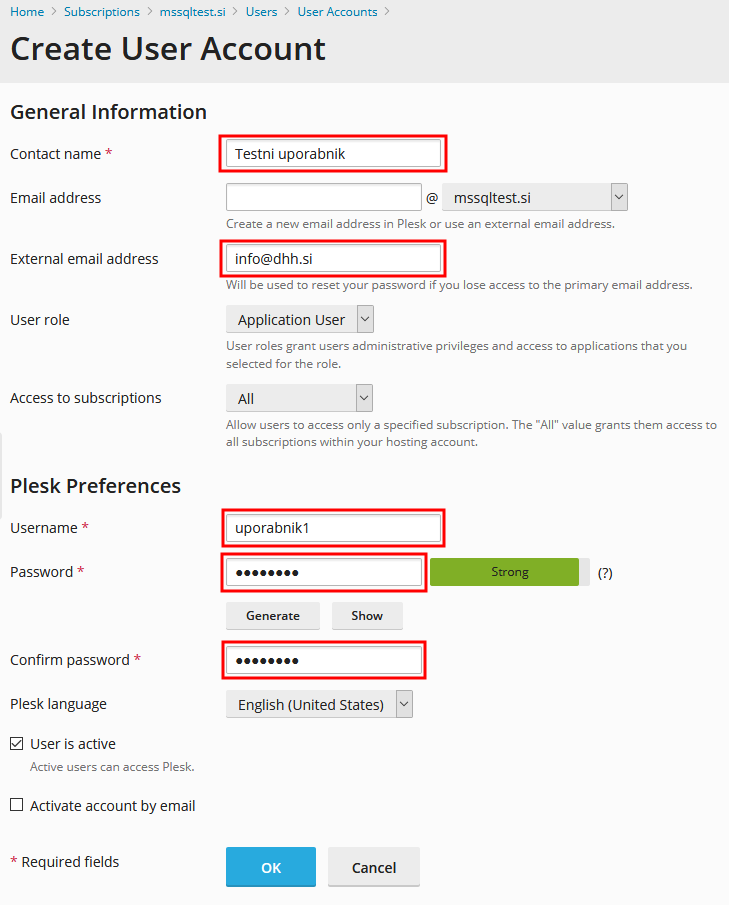Open Users breadcrumb link
Screen dimensions: 729x905
coord(262,12)
